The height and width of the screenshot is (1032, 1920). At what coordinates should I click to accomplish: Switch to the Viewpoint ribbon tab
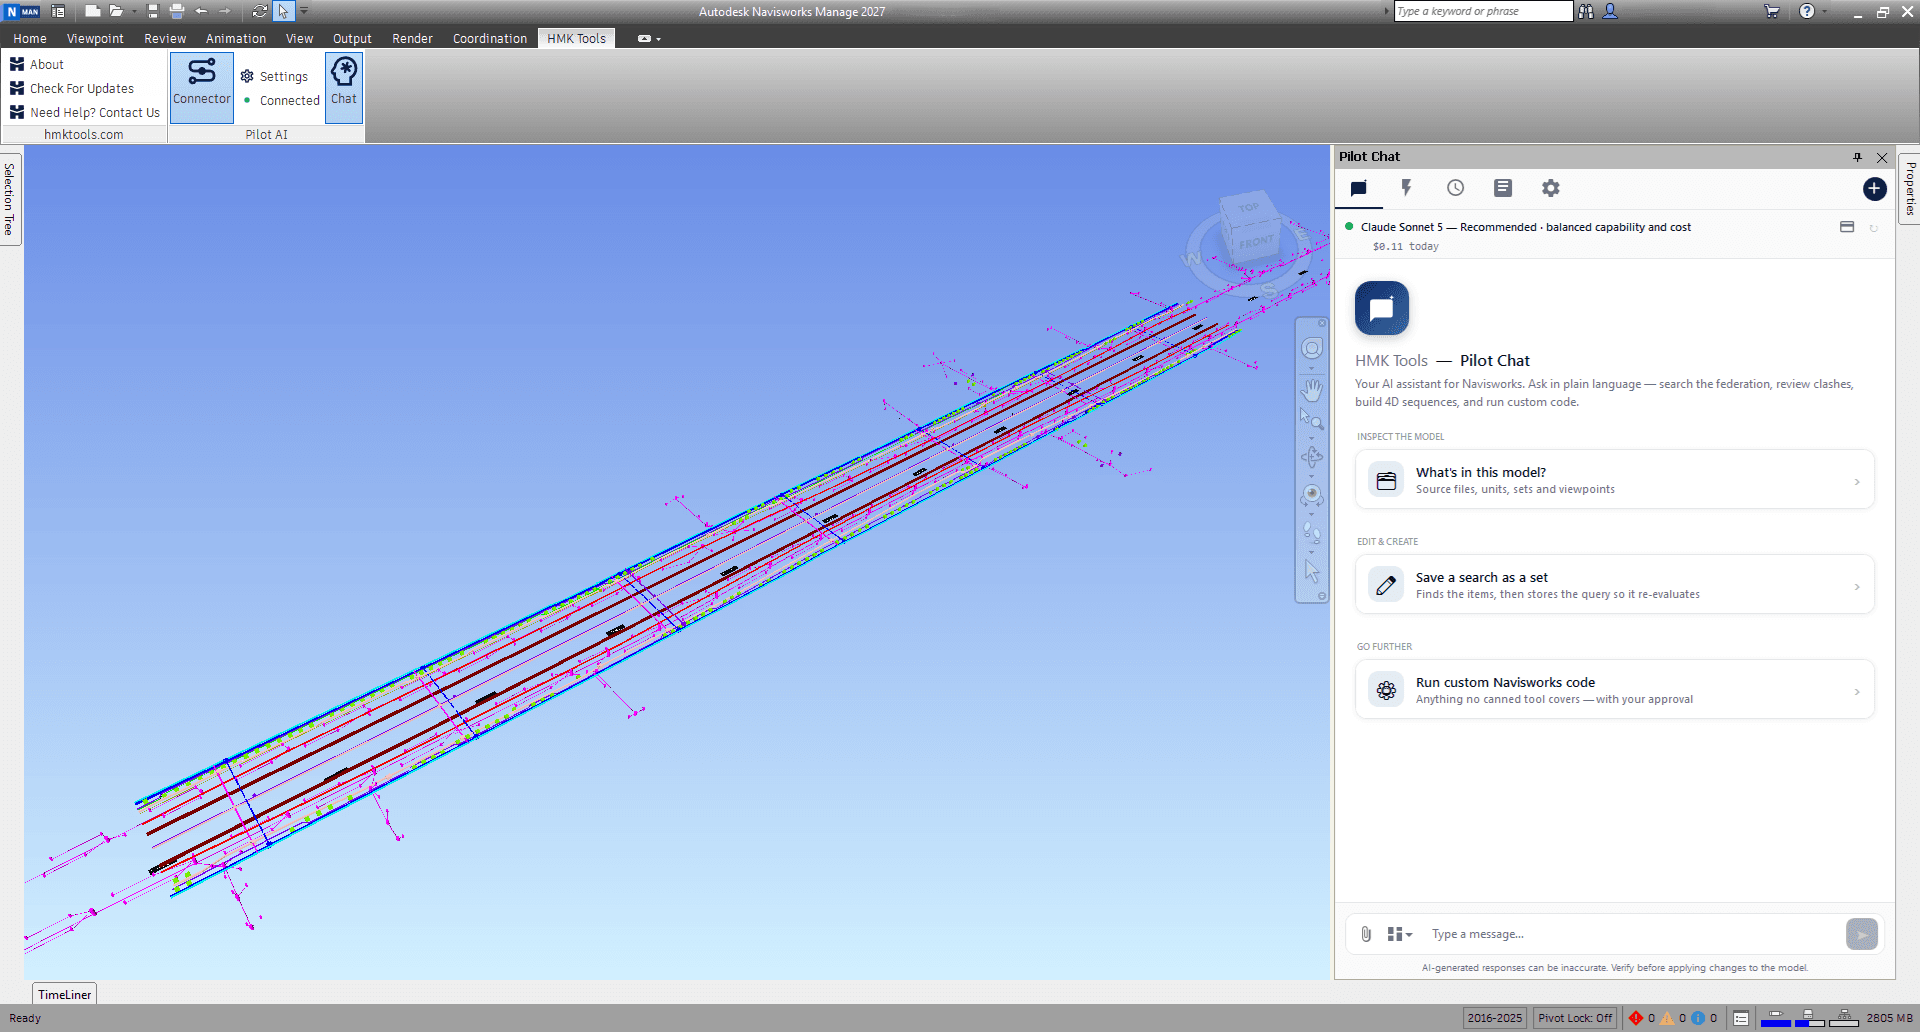[95, 38]
